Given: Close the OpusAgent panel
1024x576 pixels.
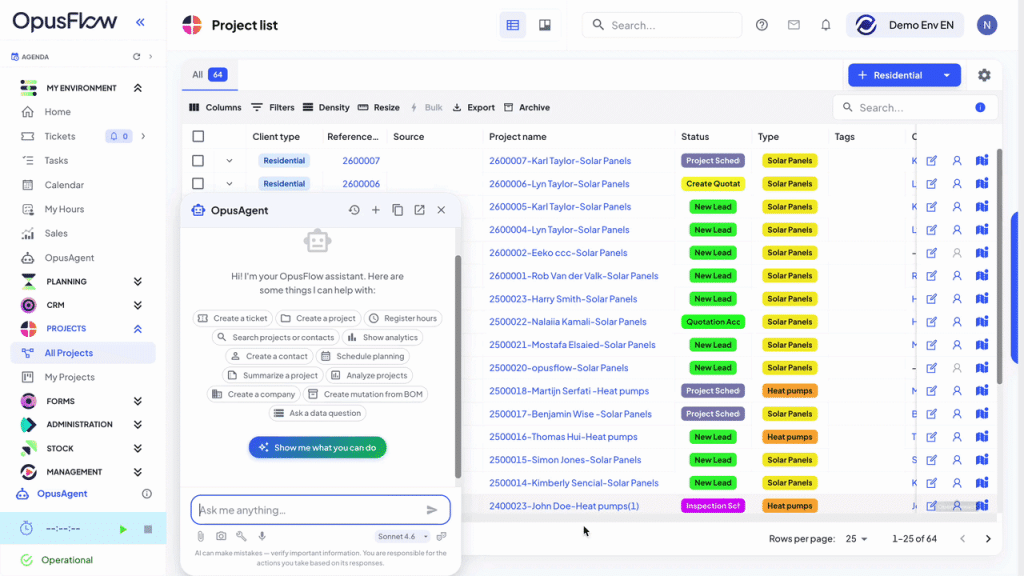Looking at the screenshot, I should click(x=441, y=210).
